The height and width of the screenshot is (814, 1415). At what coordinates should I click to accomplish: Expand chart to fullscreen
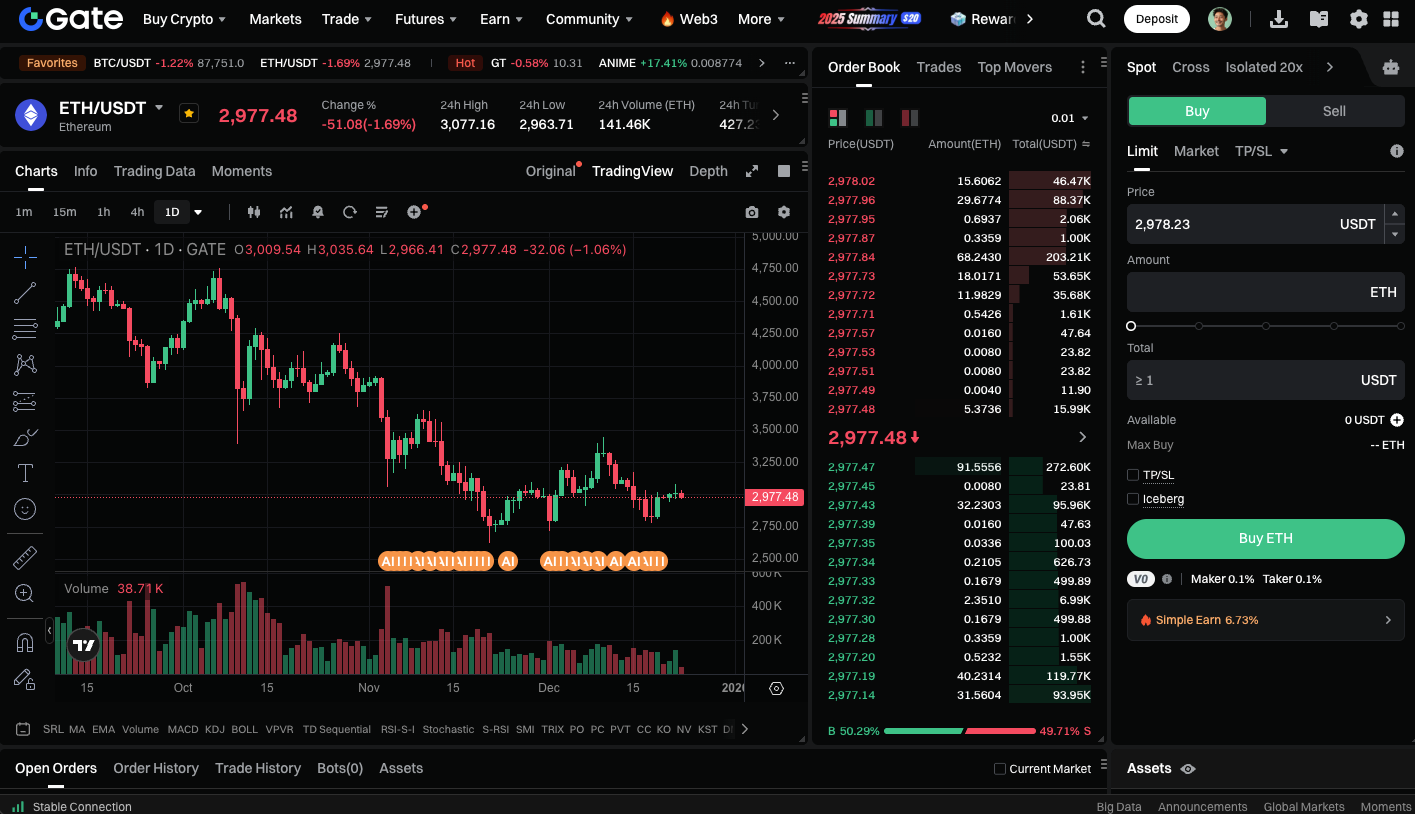[x=752, y=171]
